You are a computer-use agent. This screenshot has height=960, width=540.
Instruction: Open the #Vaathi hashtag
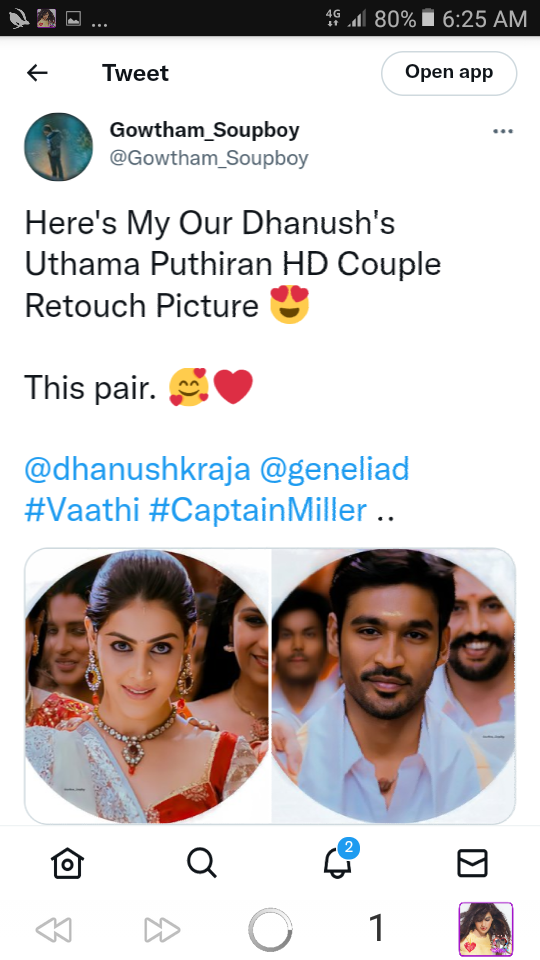[x=82, y=510]
